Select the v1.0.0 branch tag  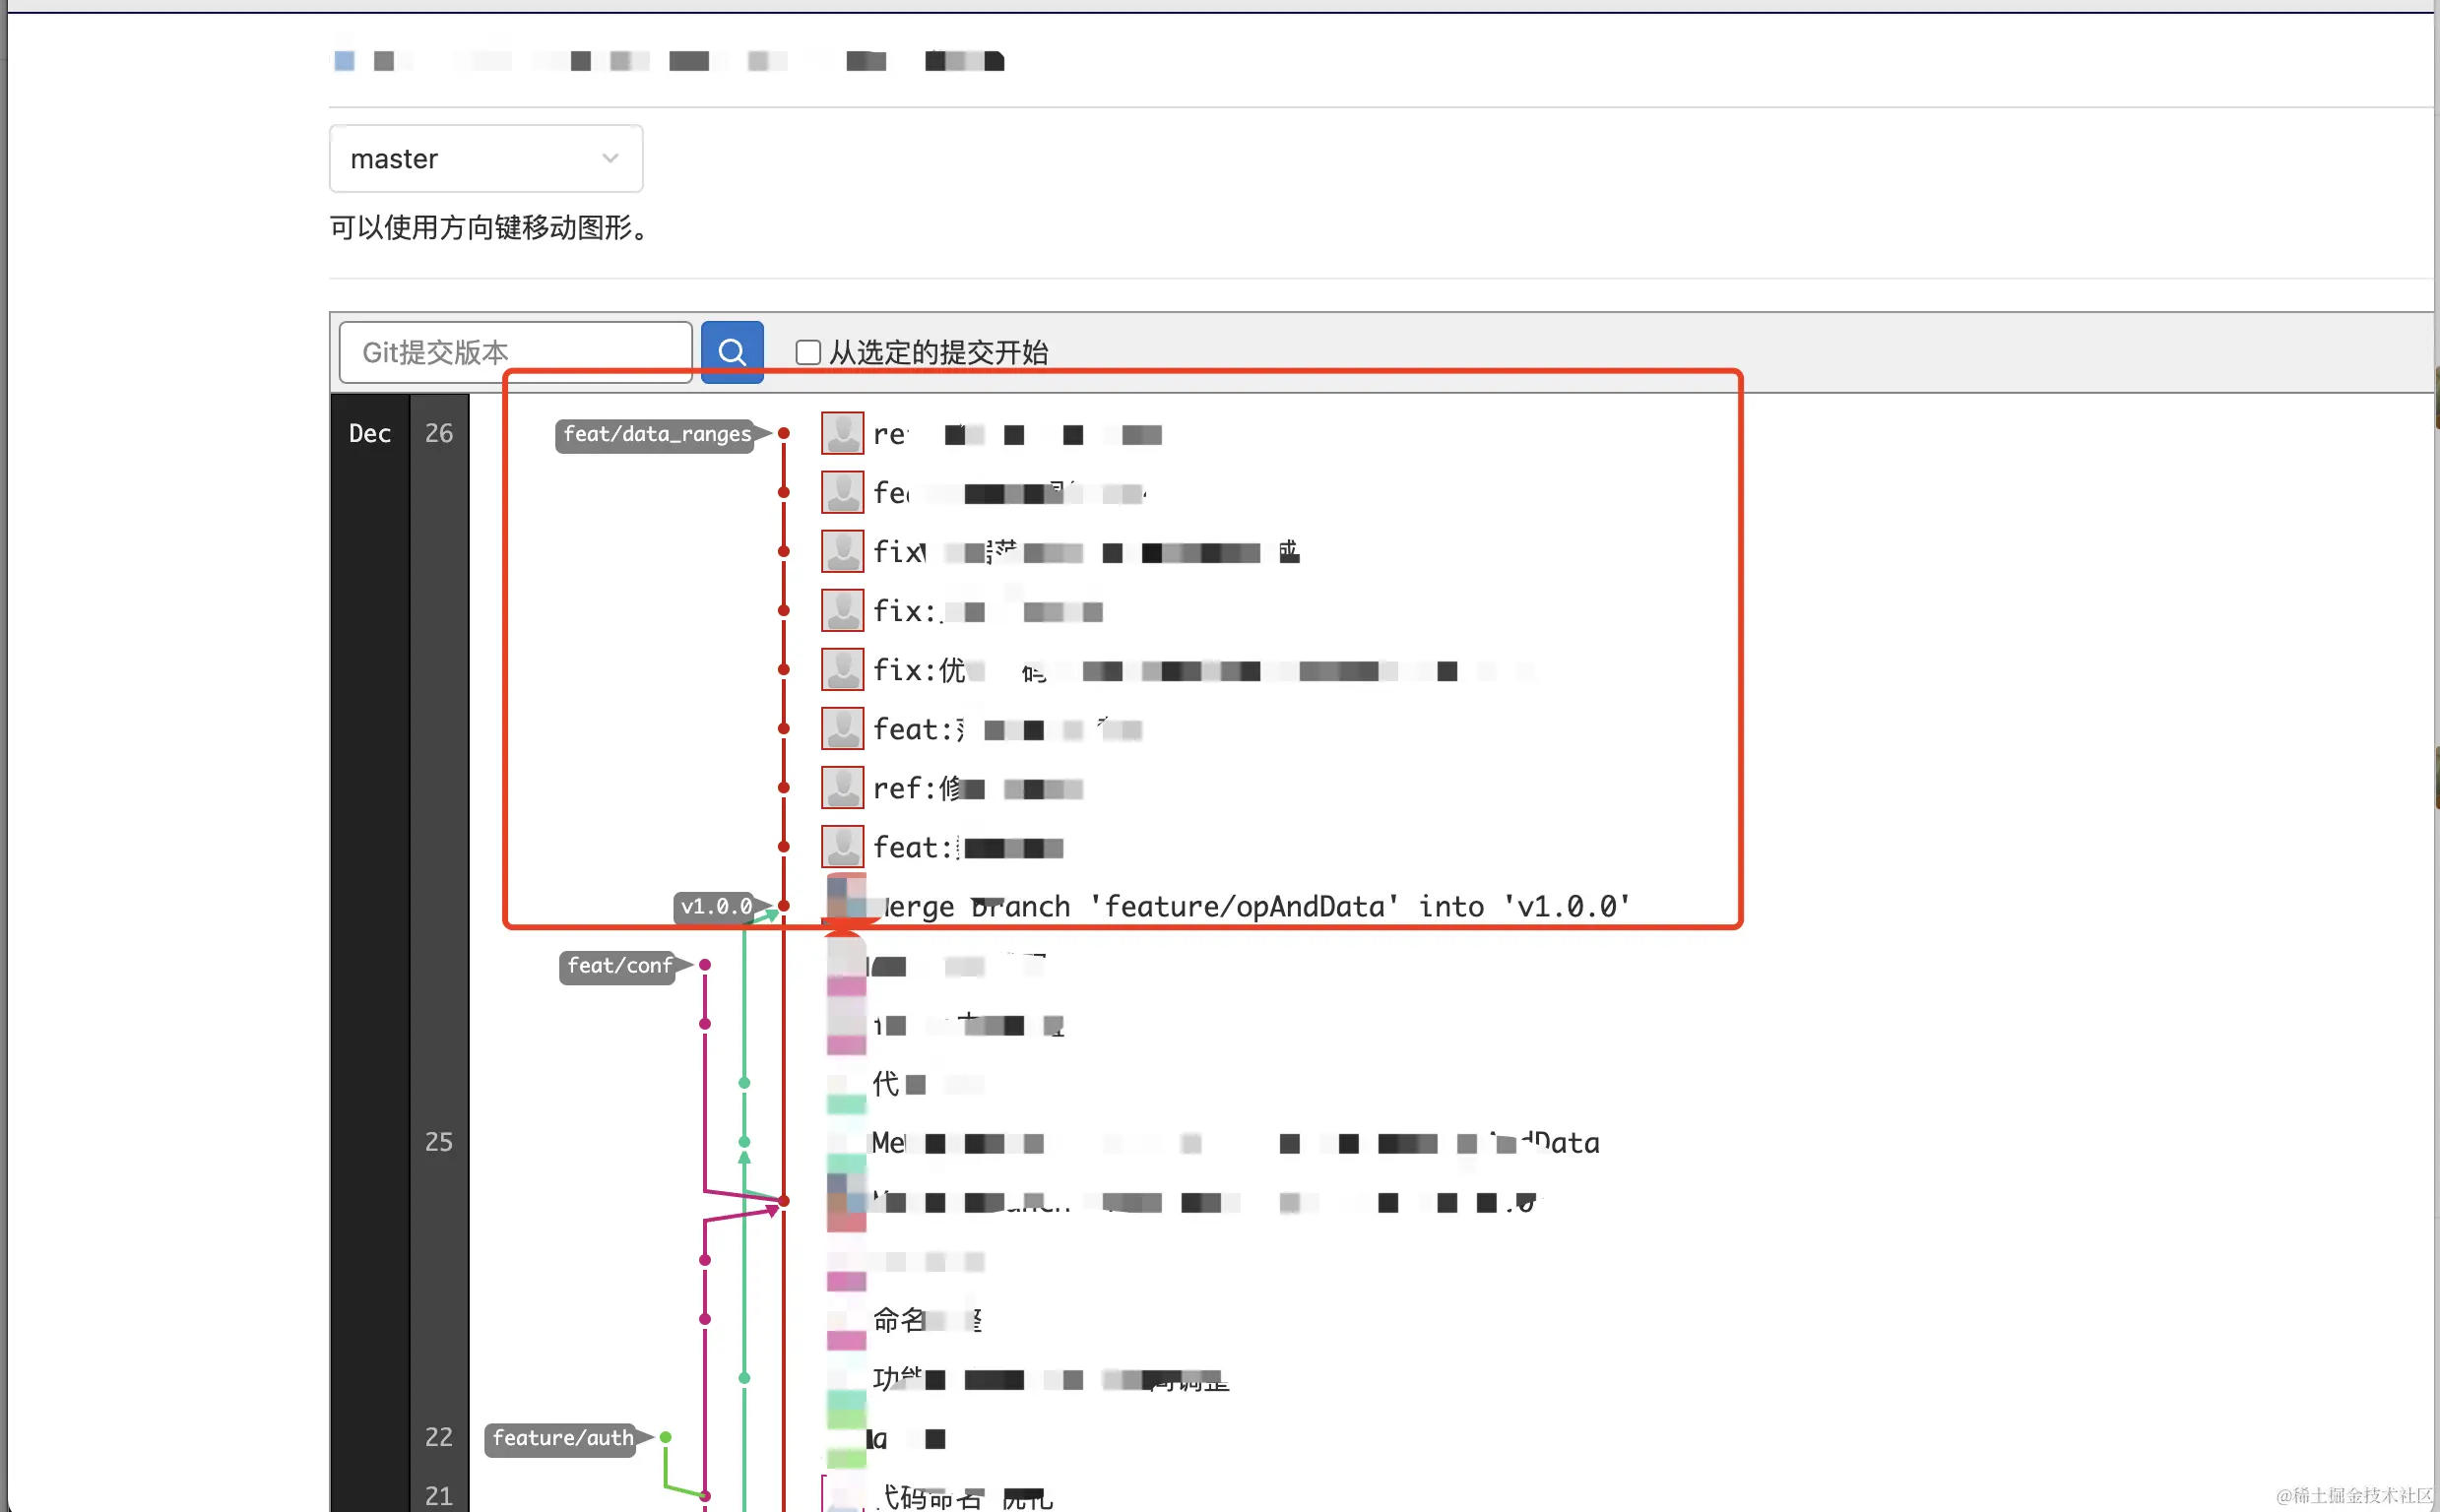716,907
